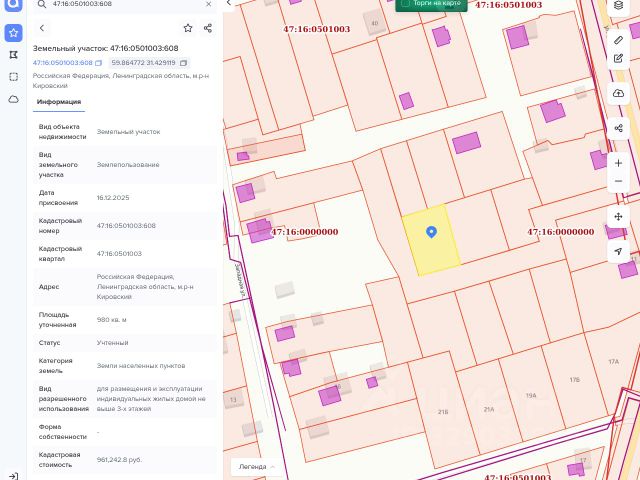Expand the Легенда panel

pos(257,467)
